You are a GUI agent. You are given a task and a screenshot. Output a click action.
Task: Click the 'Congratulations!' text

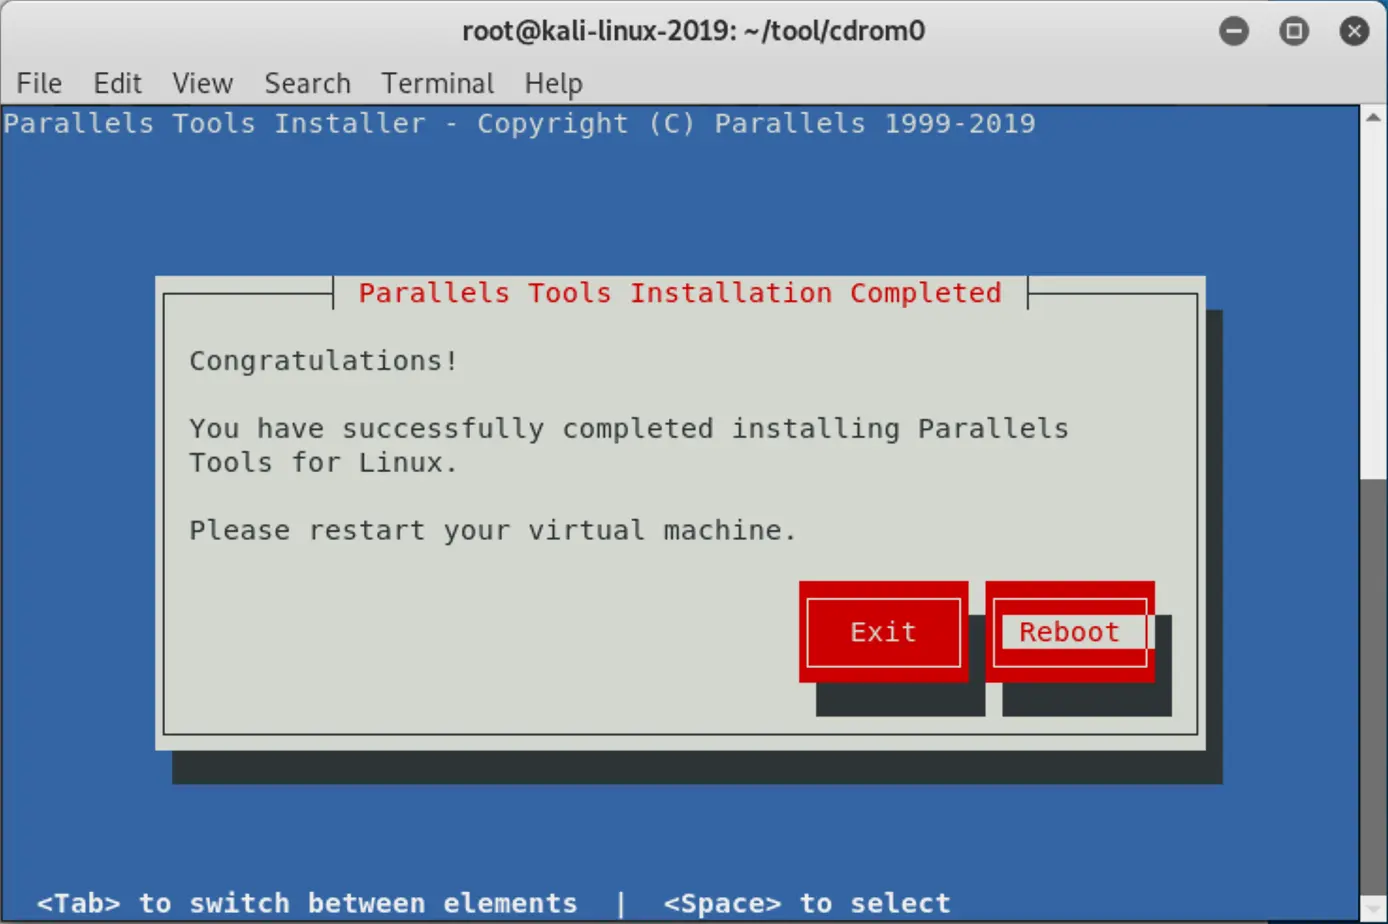[x=323, y=361]
